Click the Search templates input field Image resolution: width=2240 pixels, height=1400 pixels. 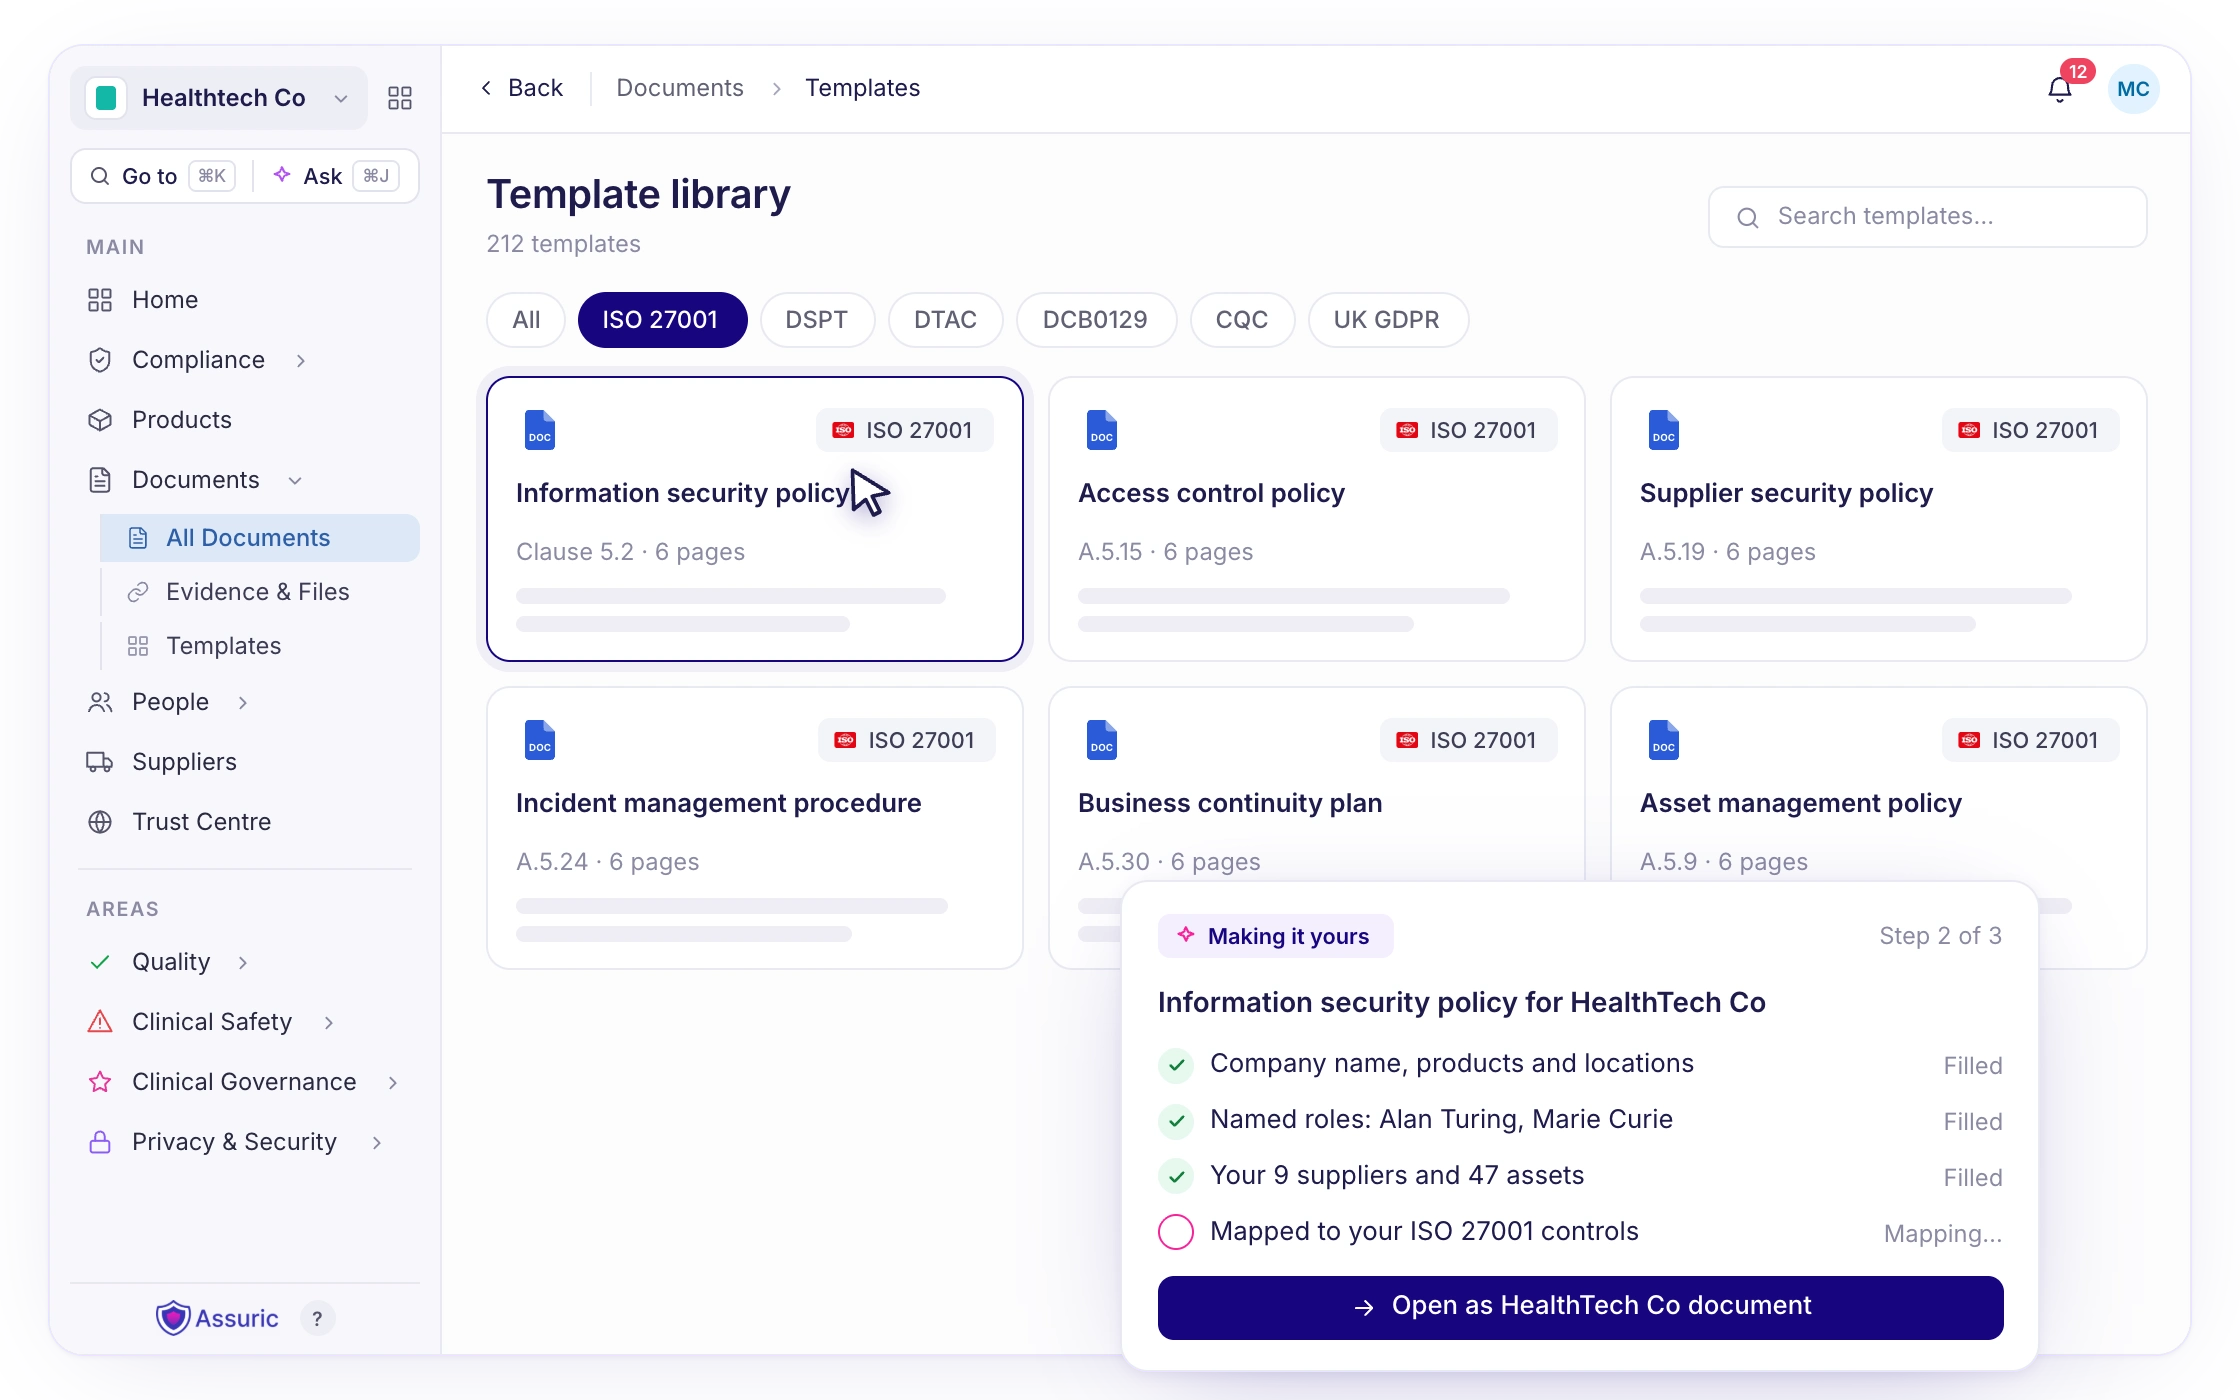click(x=1927, y=217)
